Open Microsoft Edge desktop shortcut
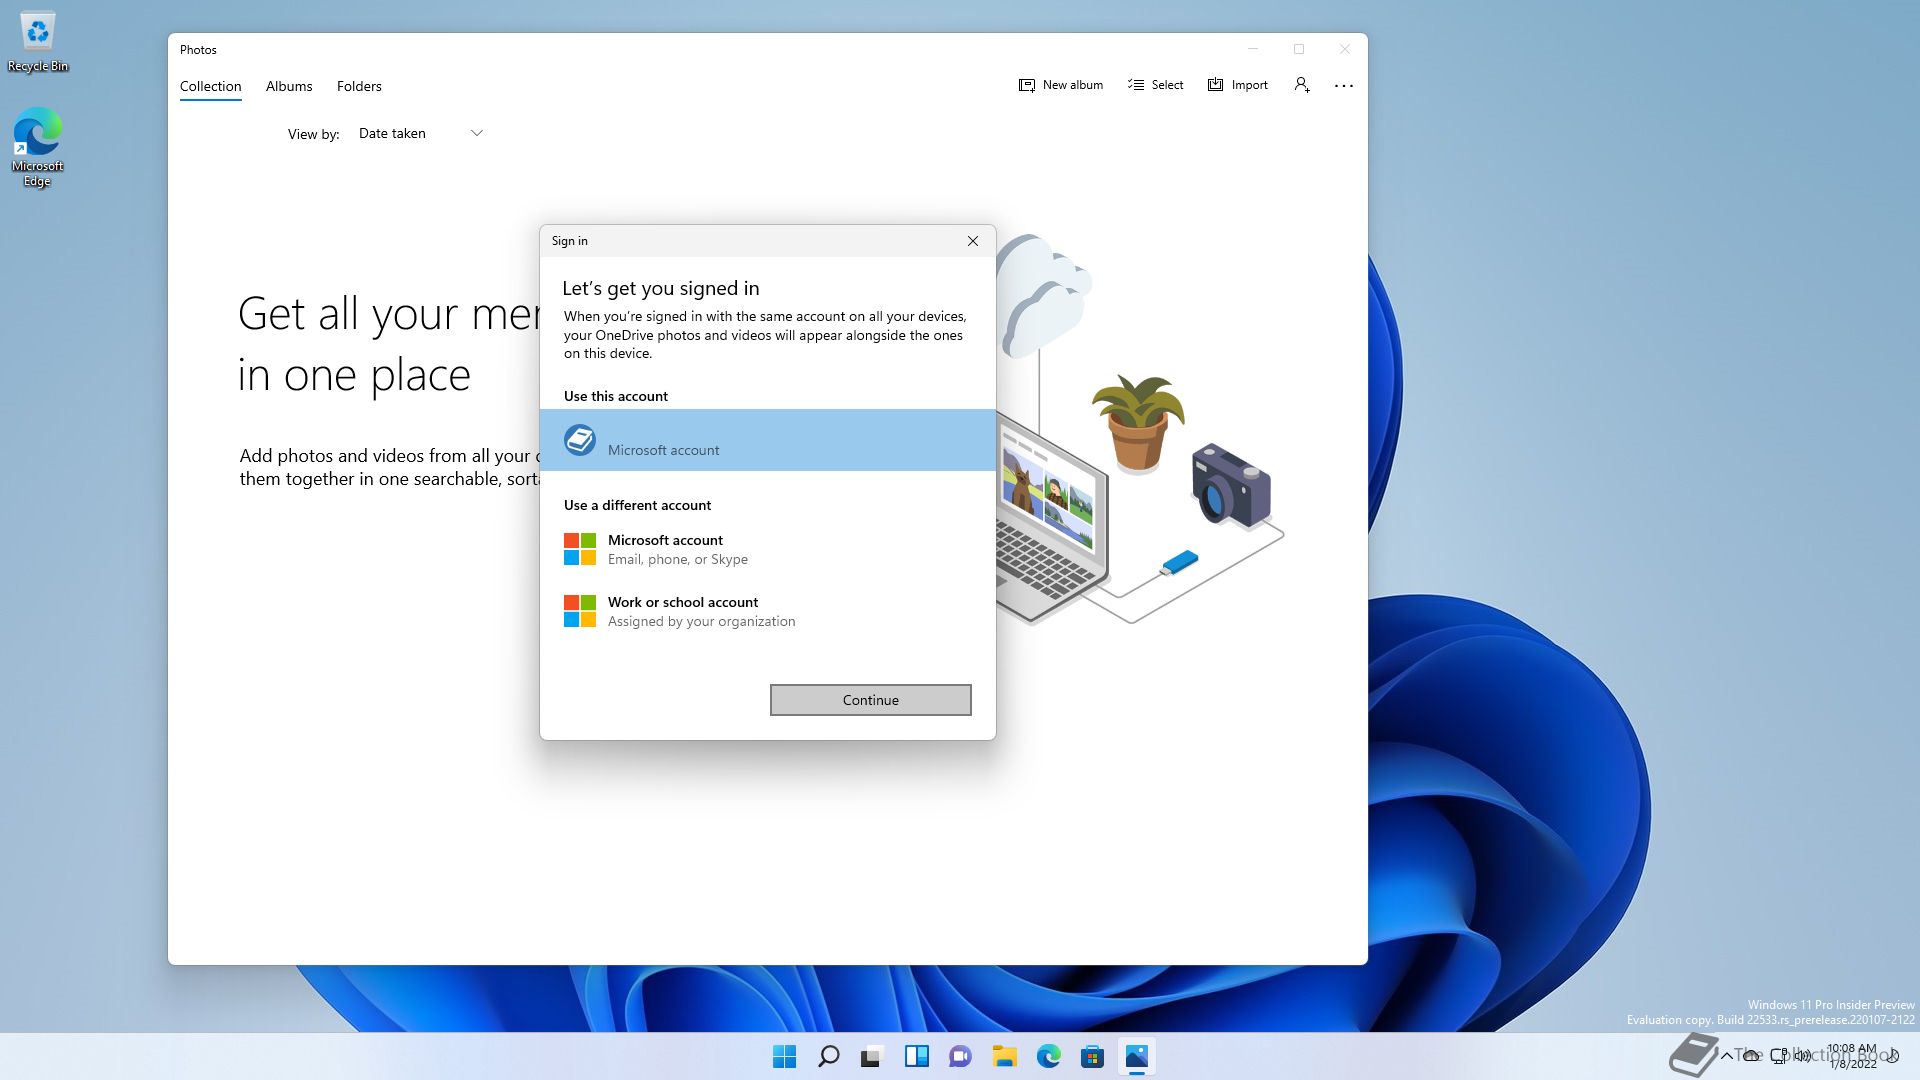1920x1080 pixels. (38, 147)
